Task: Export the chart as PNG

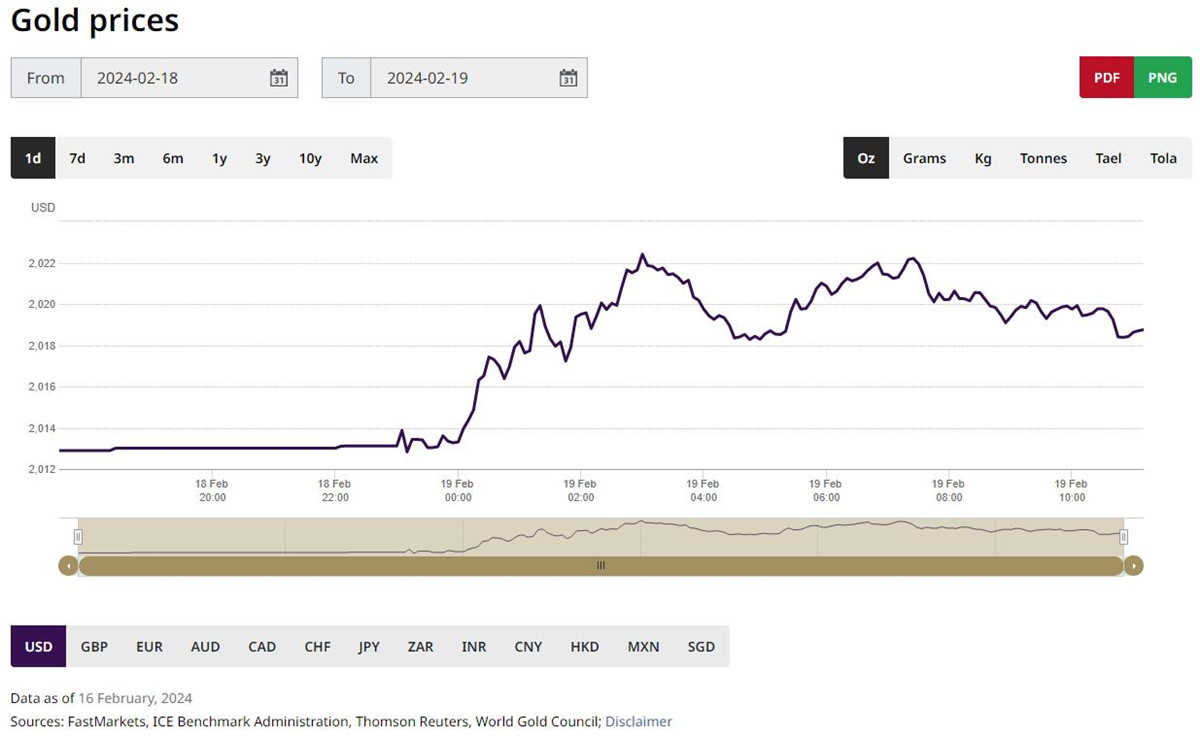Action: [x=1162, y=78]
